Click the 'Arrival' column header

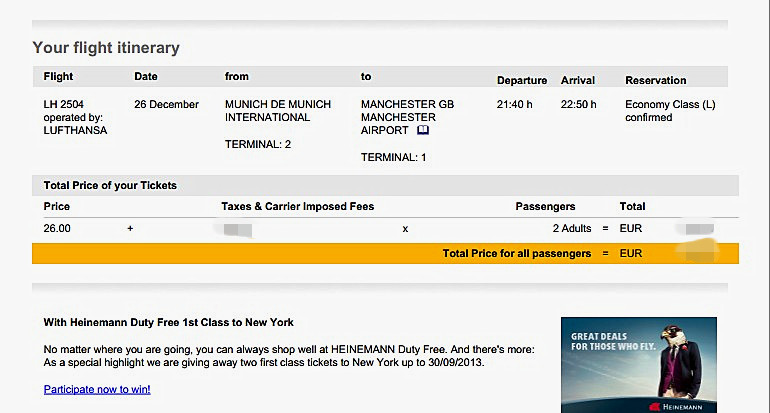pyautogui.click(x=578, y=80)
